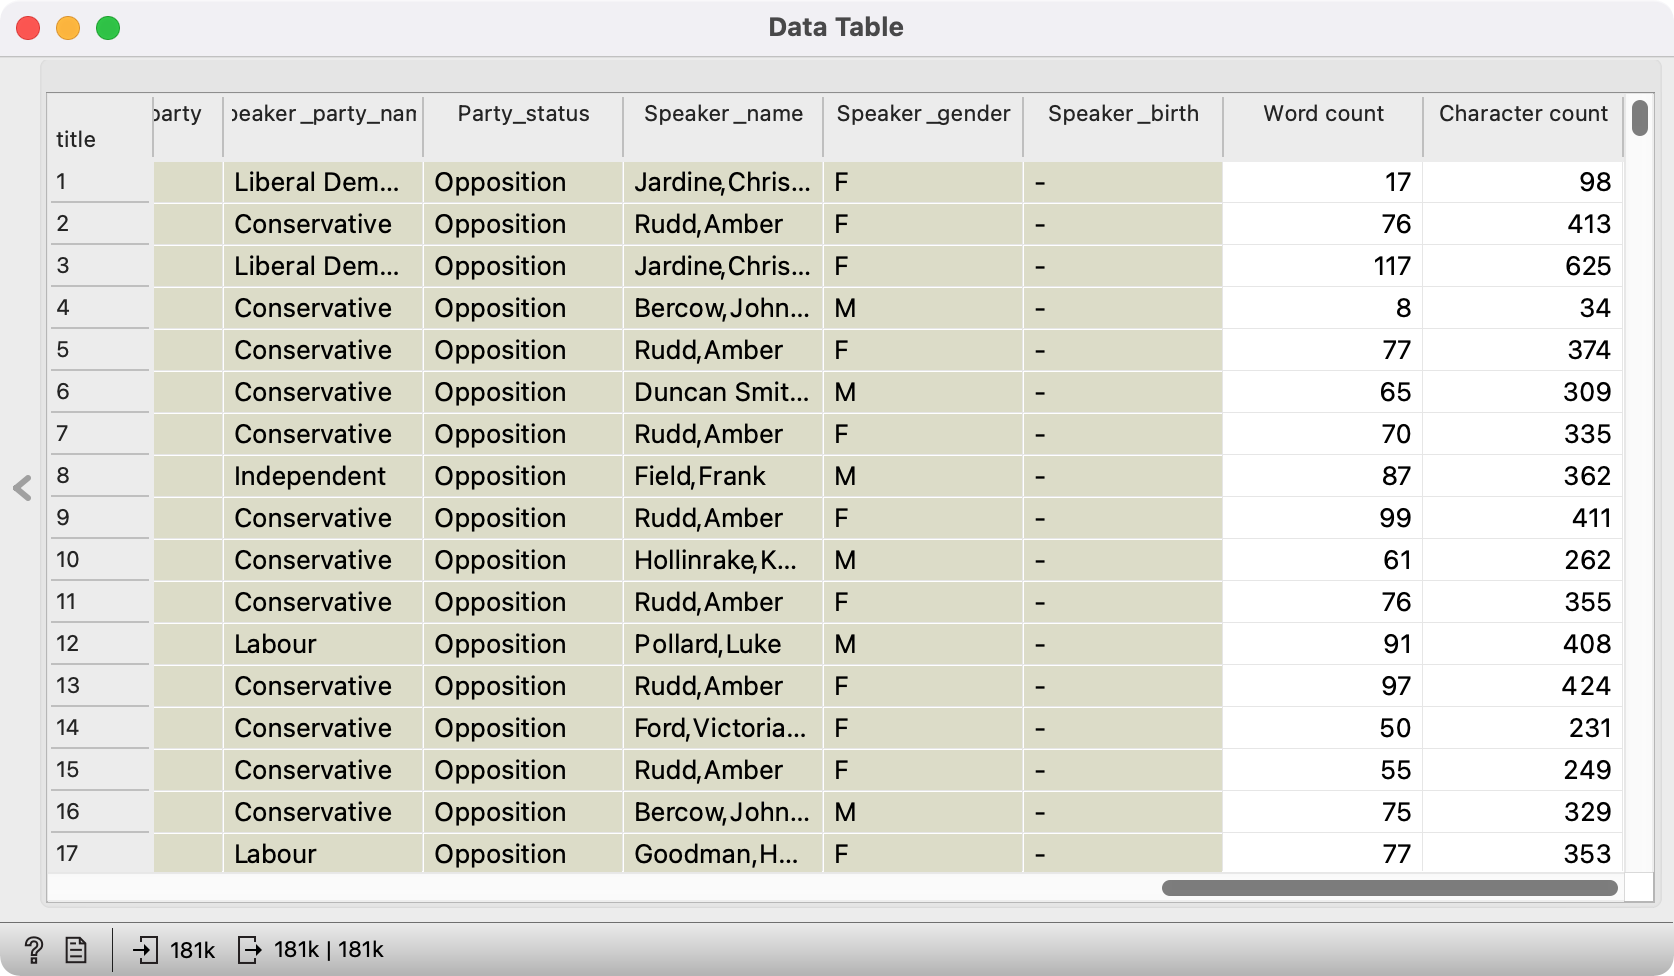Expand the collapsed left side panel
1674x976 pixels.
pyautogui.click(x=22, y=488)
